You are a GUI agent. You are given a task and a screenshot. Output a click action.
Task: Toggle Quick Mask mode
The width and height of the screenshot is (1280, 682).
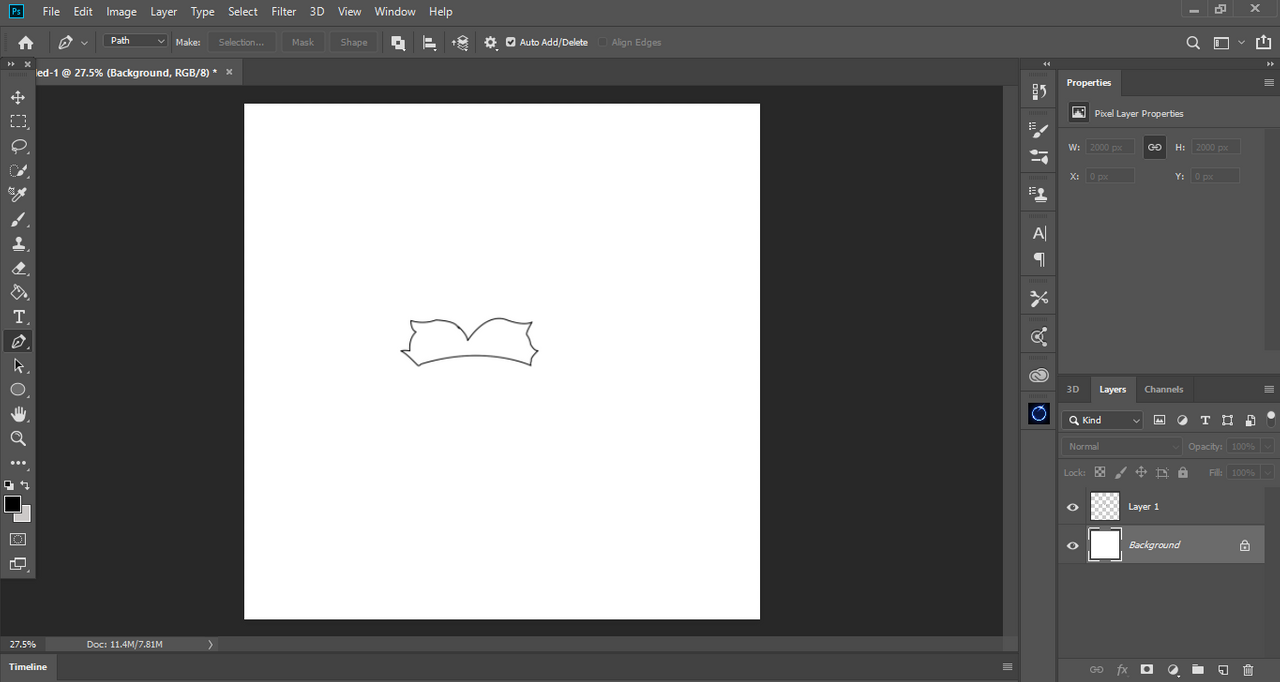pos(18,539)
